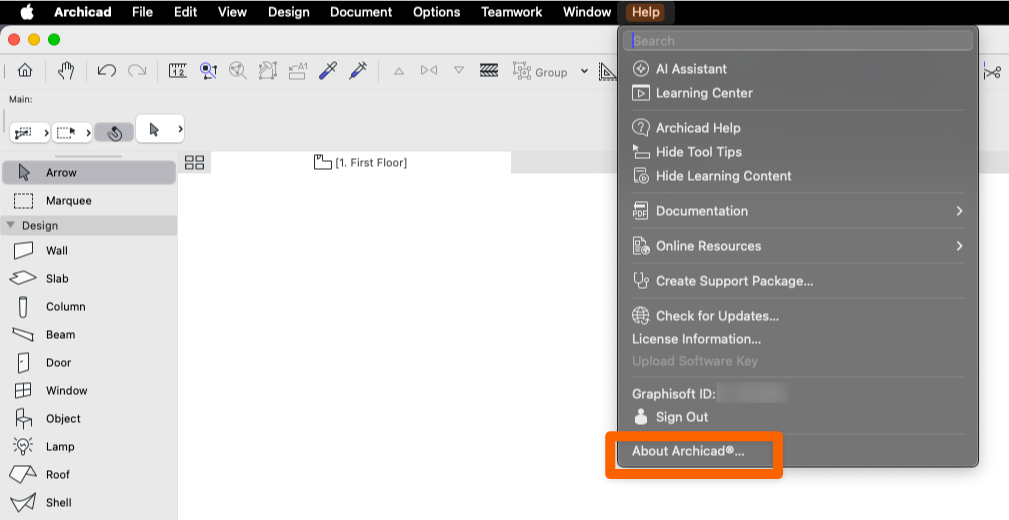
Task: Open the View menu
Action: (x=232, y=12)
